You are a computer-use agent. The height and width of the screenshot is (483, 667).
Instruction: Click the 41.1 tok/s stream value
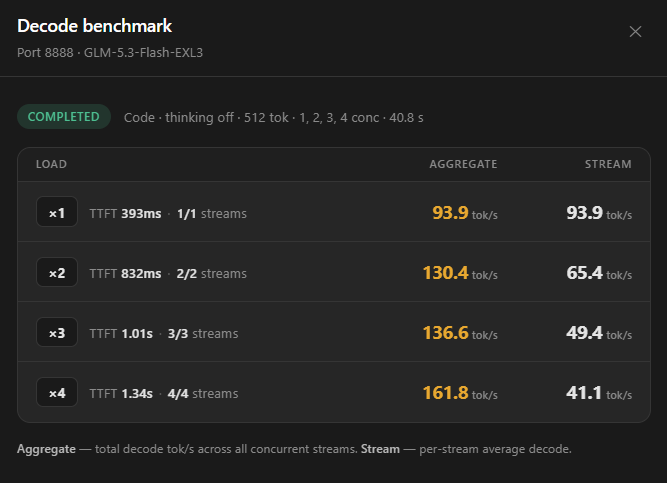pyautogui.click(x=599, y=393)
